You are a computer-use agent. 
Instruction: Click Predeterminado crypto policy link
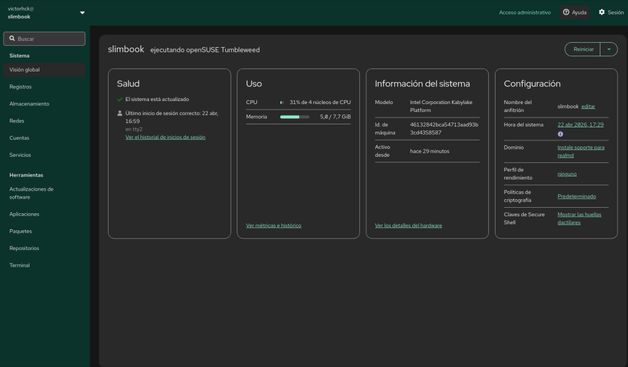pyautogui.click(x=576, y=196)
